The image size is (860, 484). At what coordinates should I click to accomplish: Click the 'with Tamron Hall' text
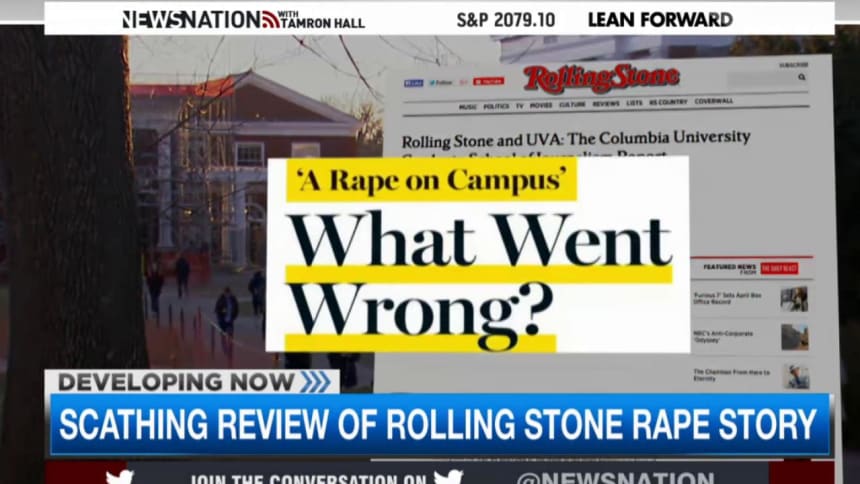coord(322,20)
